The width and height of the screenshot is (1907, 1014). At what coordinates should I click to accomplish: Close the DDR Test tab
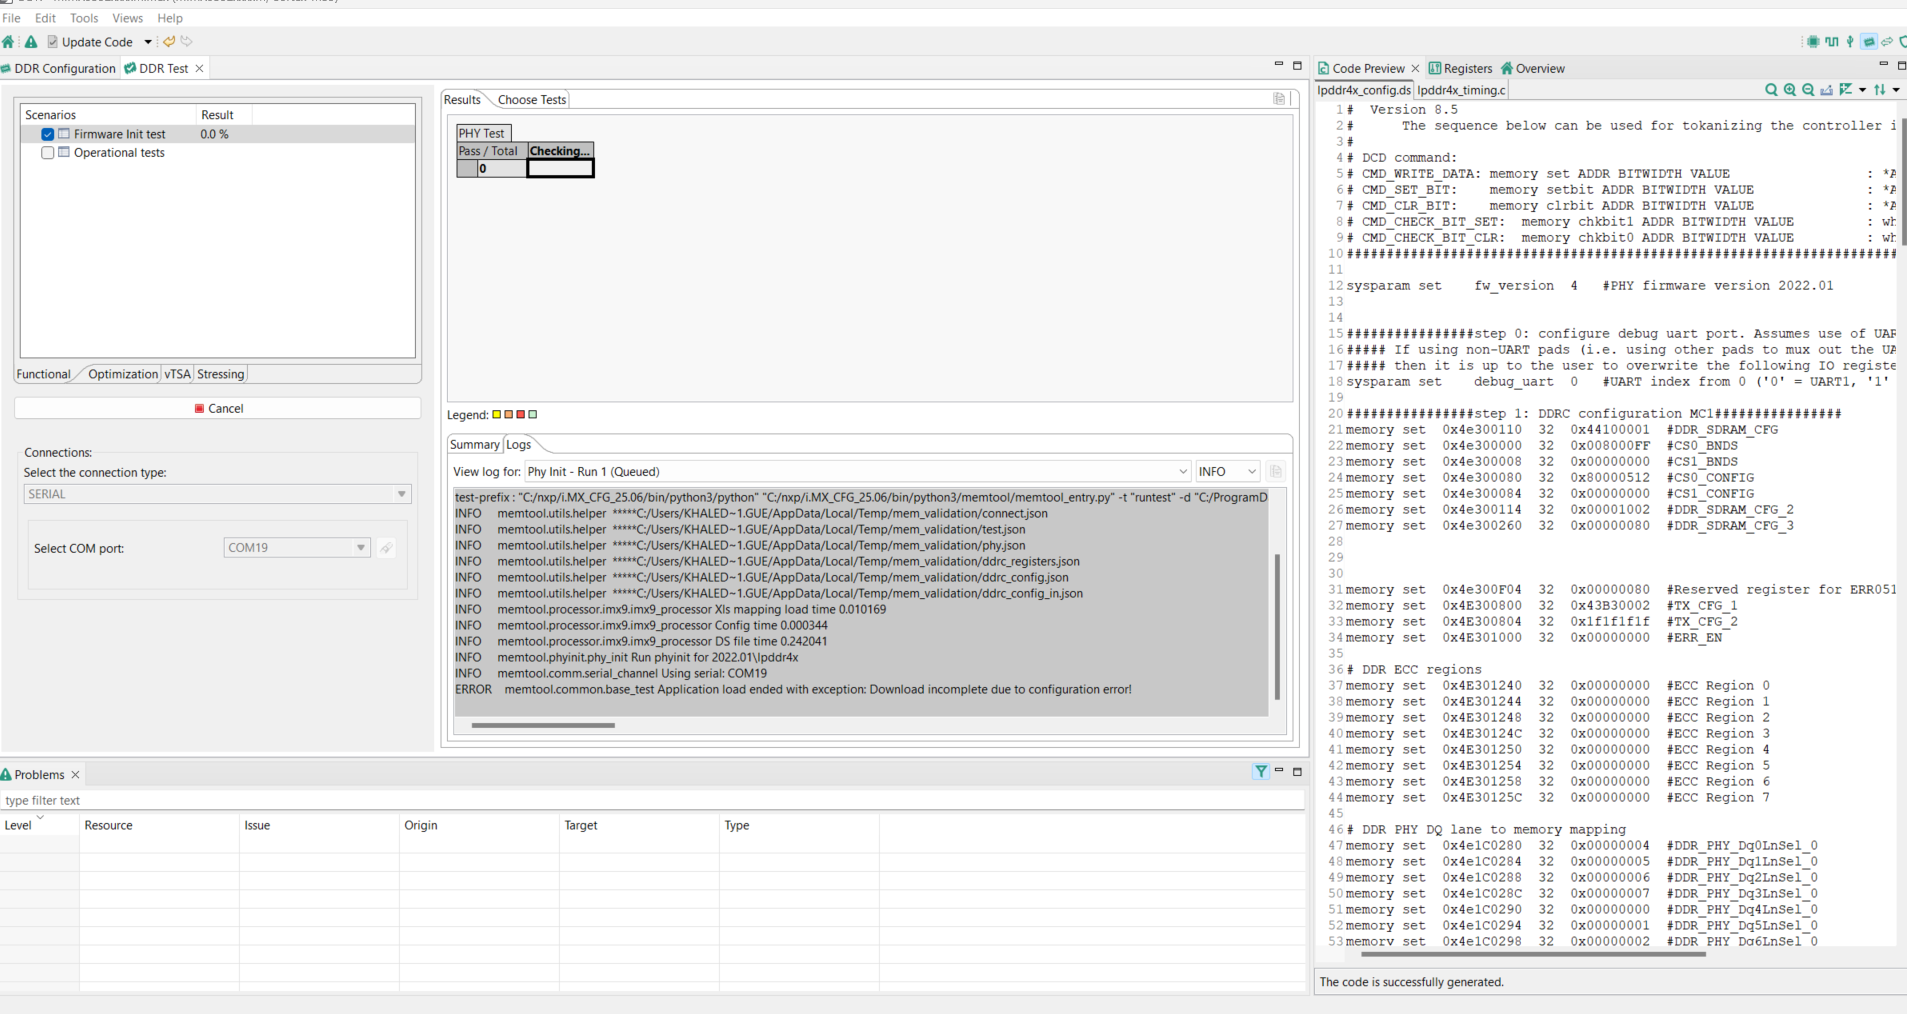[x=199, y=68]
